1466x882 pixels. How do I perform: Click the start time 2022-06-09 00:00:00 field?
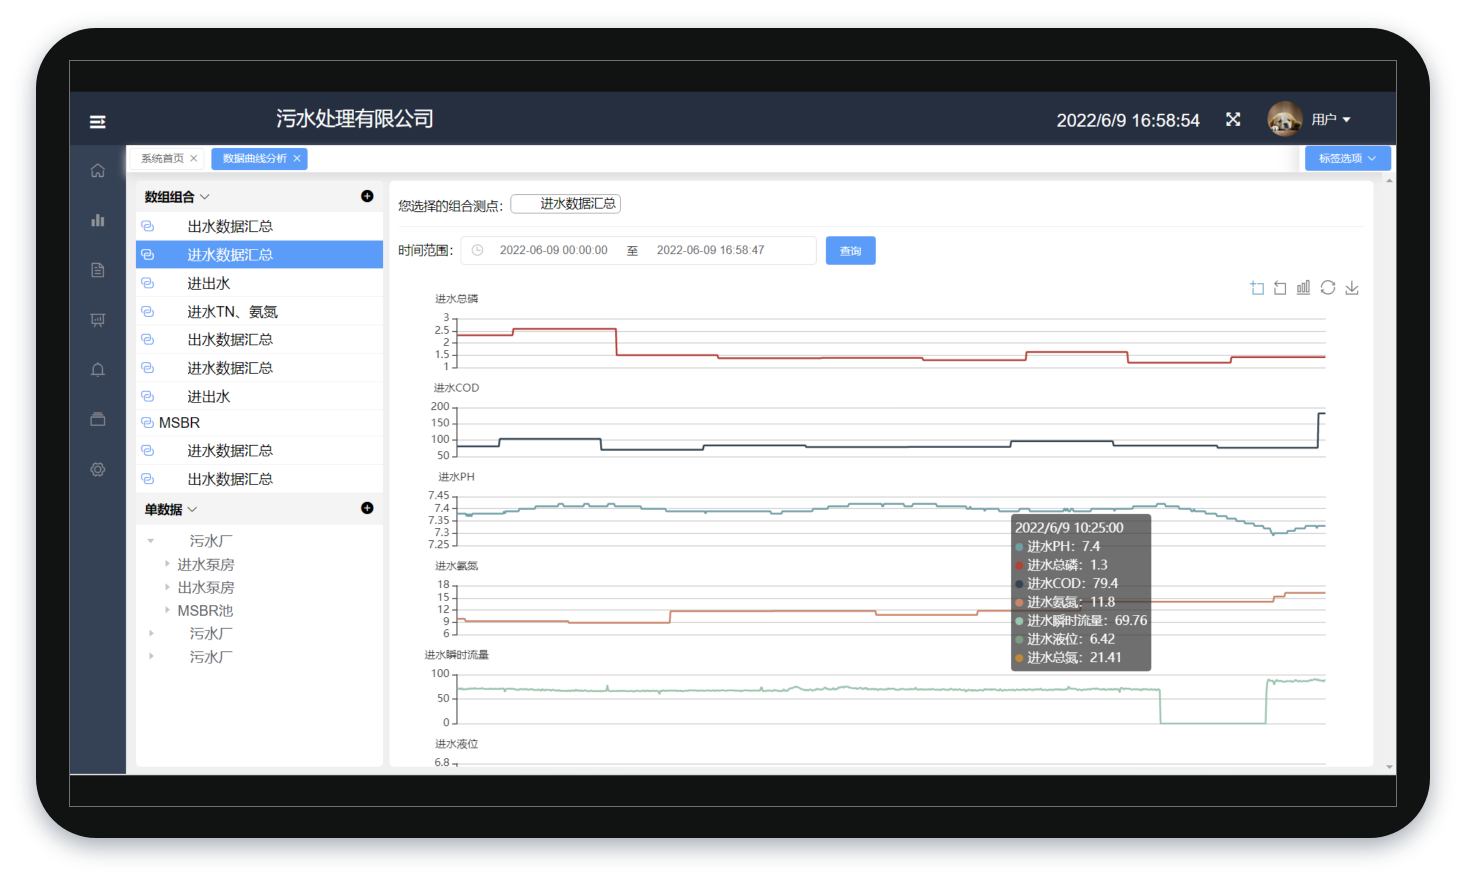553,251
